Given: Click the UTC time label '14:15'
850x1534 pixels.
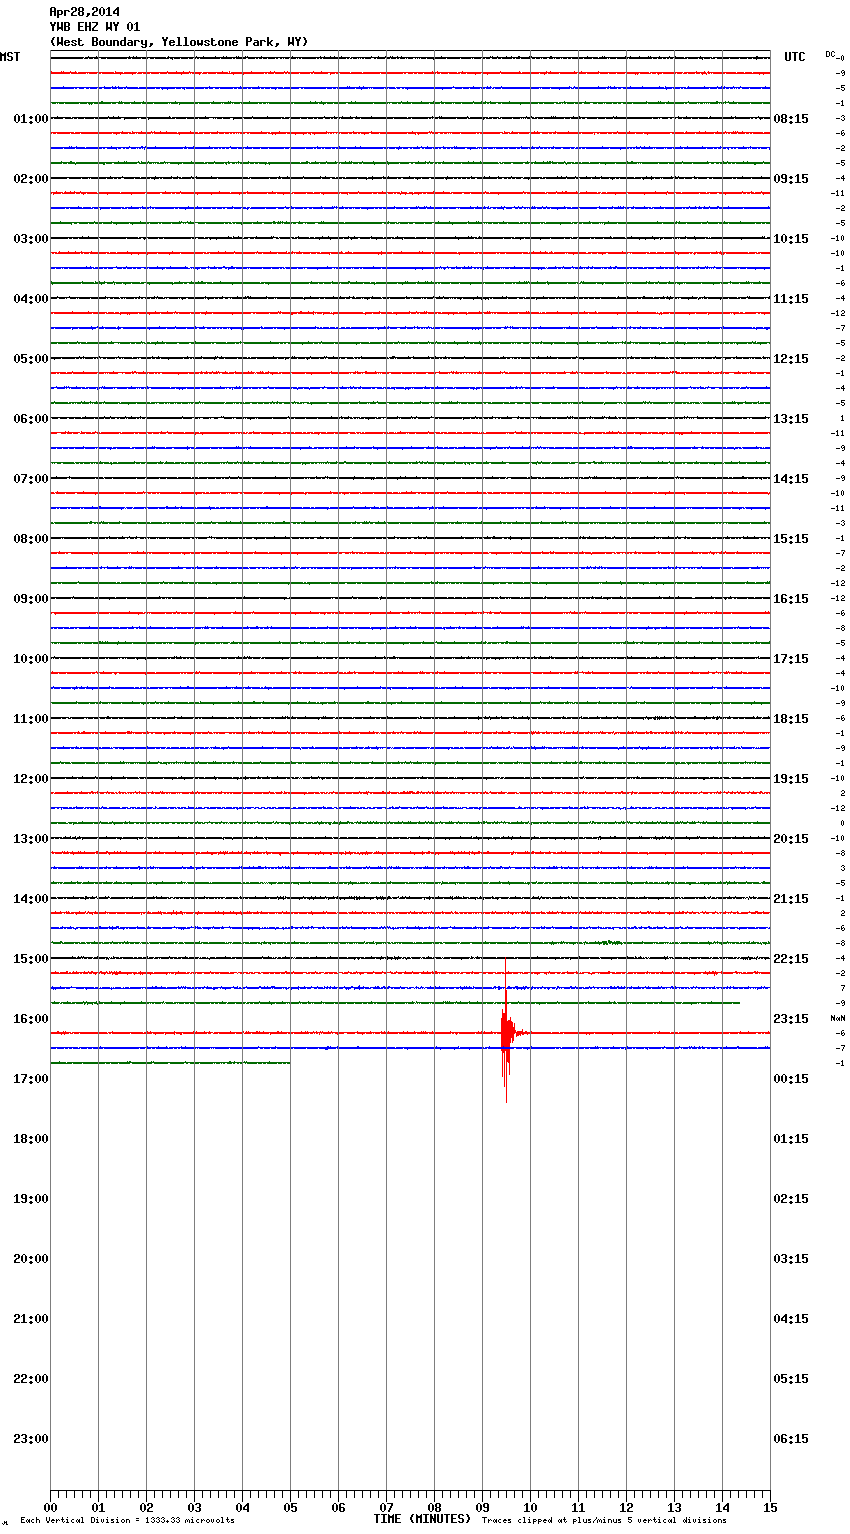Looking at the screenshot, I should 791,479.
